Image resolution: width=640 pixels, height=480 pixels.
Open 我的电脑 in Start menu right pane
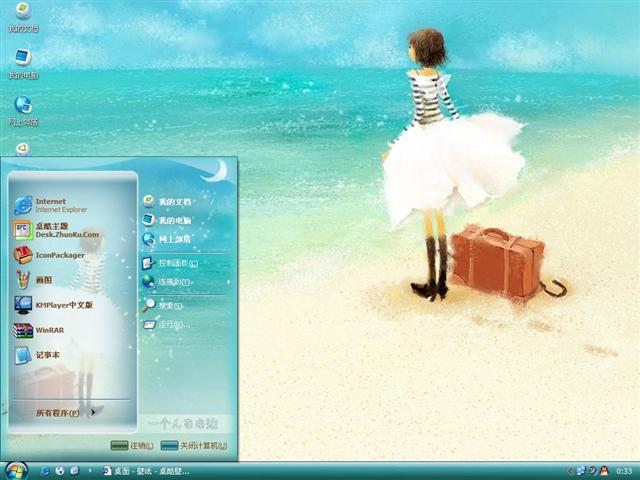click(167, 220)
